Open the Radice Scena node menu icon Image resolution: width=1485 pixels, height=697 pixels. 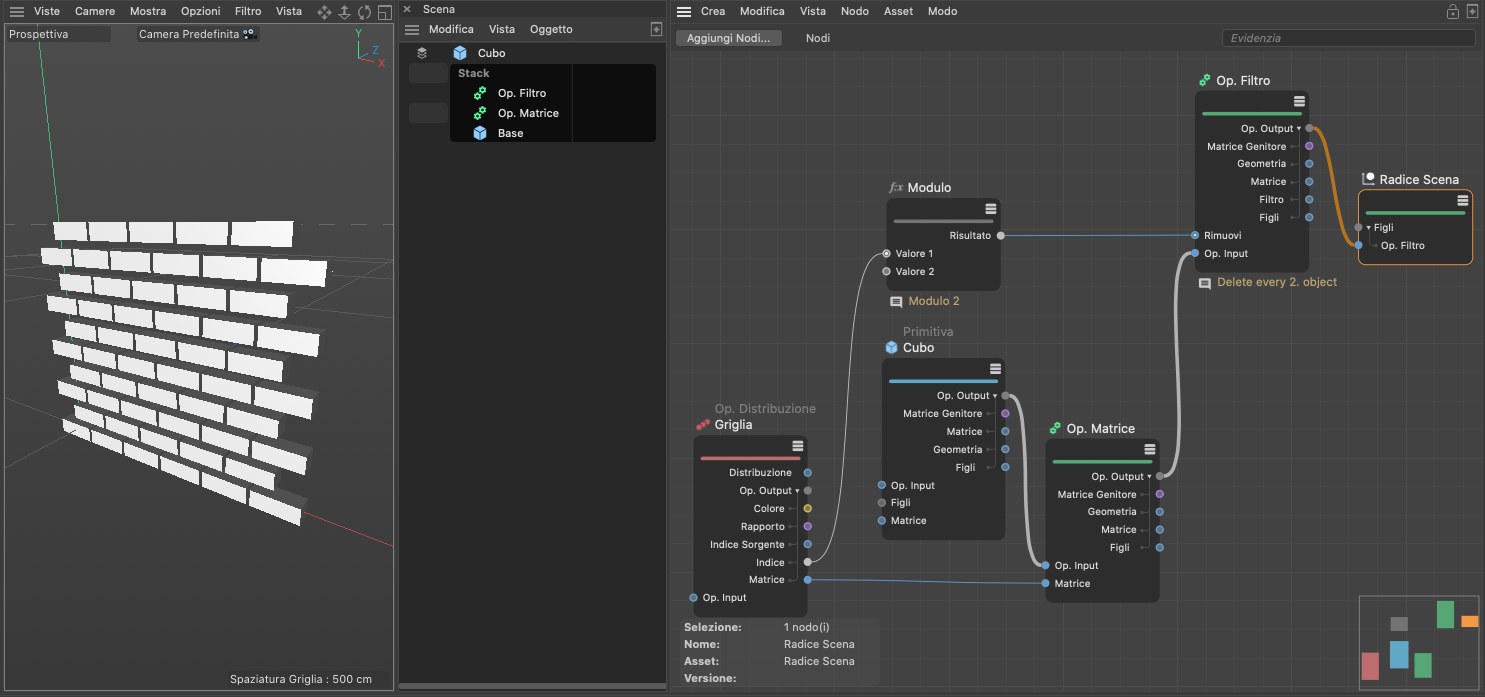pos(1463,201)
